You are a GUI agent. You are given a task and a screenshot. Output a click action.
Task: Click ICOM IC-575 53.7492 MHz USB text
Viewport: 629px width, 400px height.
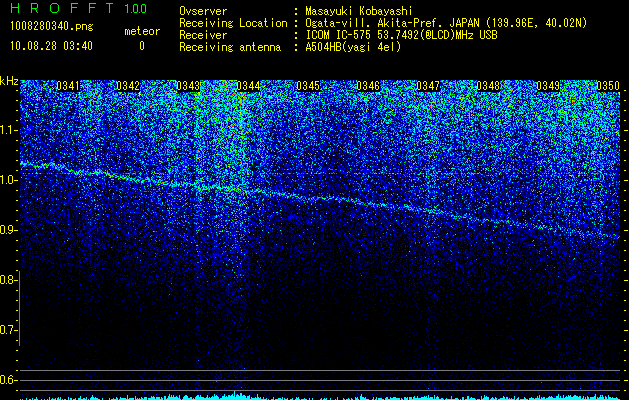click(401, 35)
